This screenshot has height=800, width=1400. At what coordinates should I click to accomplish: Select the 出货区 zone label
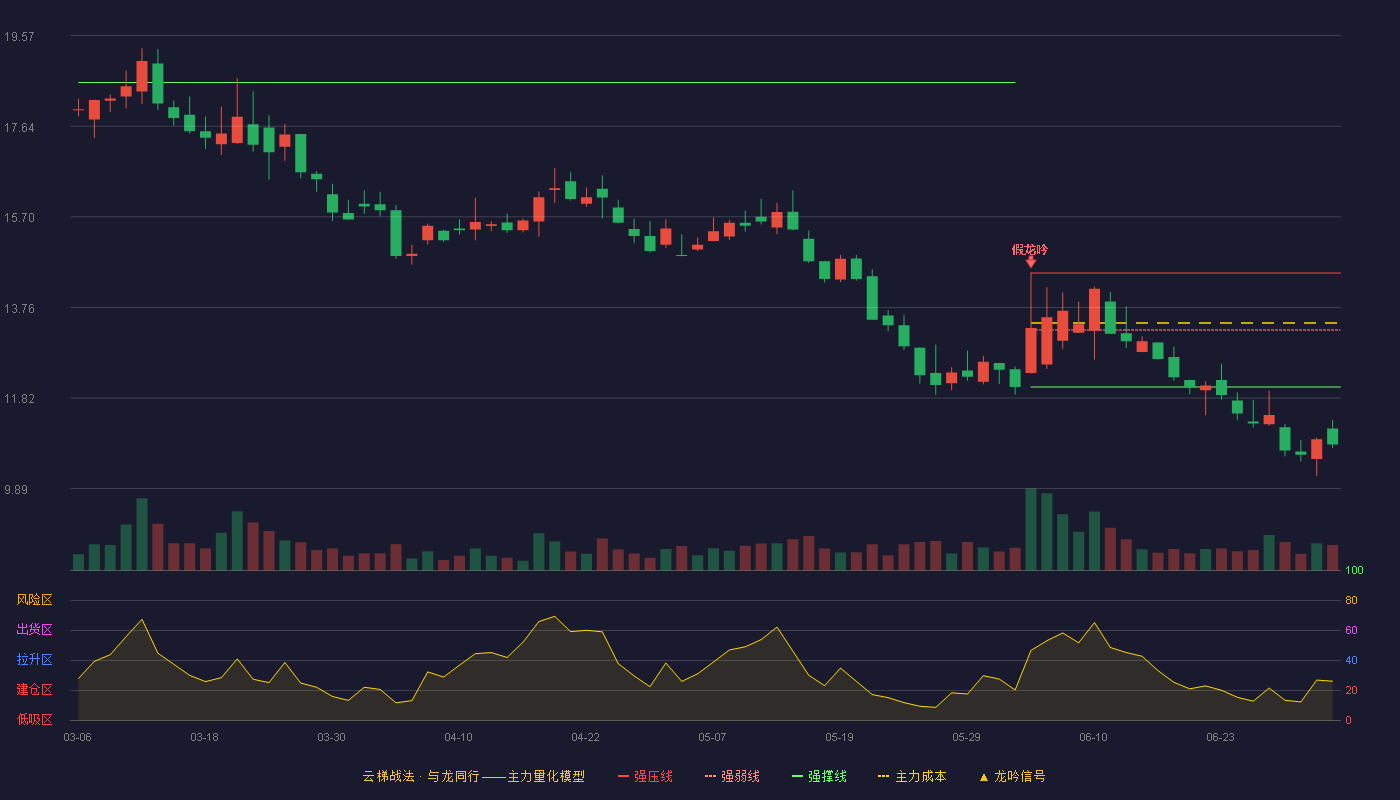34,630
